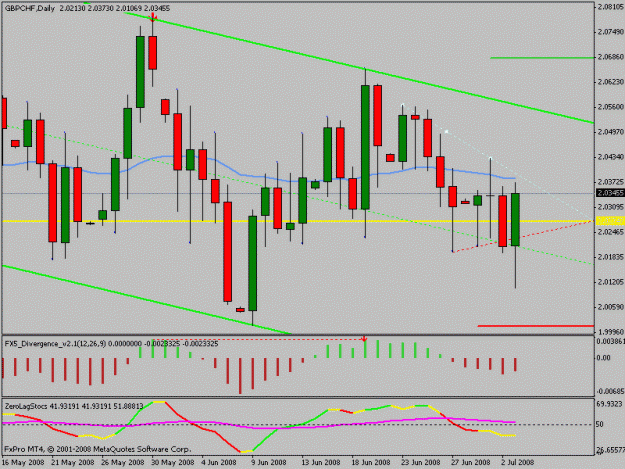The image size is (625, 469).
Task: Click the 2.05600 price scale label
Action: point(611,107)
